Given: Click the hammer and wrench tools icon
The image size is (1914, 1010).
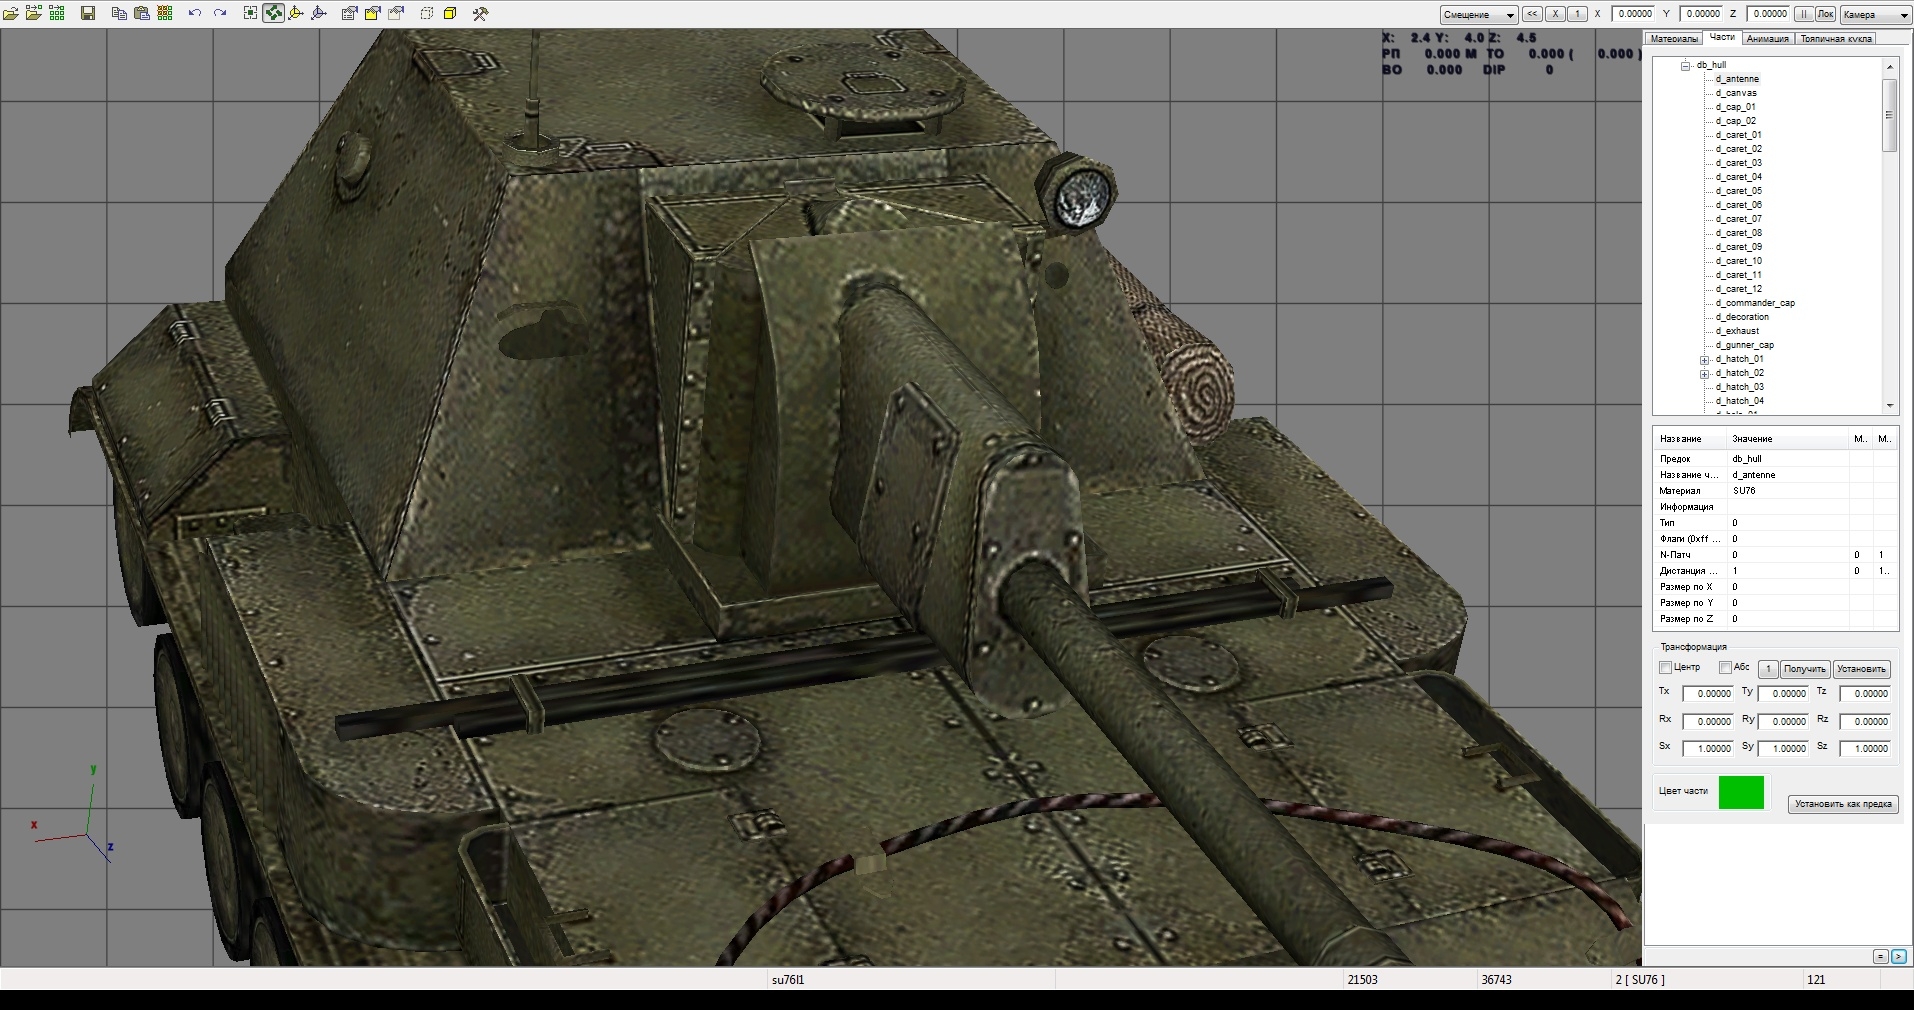Looking at the screenshot, I should coord(480,13).
